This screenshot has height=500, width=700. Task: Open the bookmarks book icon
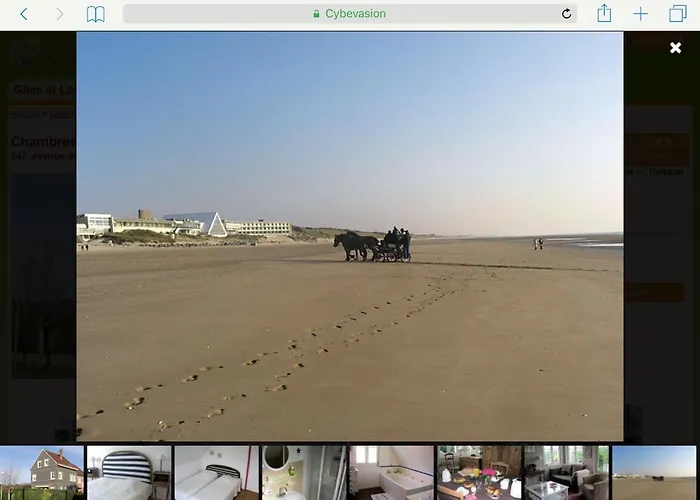95,14
